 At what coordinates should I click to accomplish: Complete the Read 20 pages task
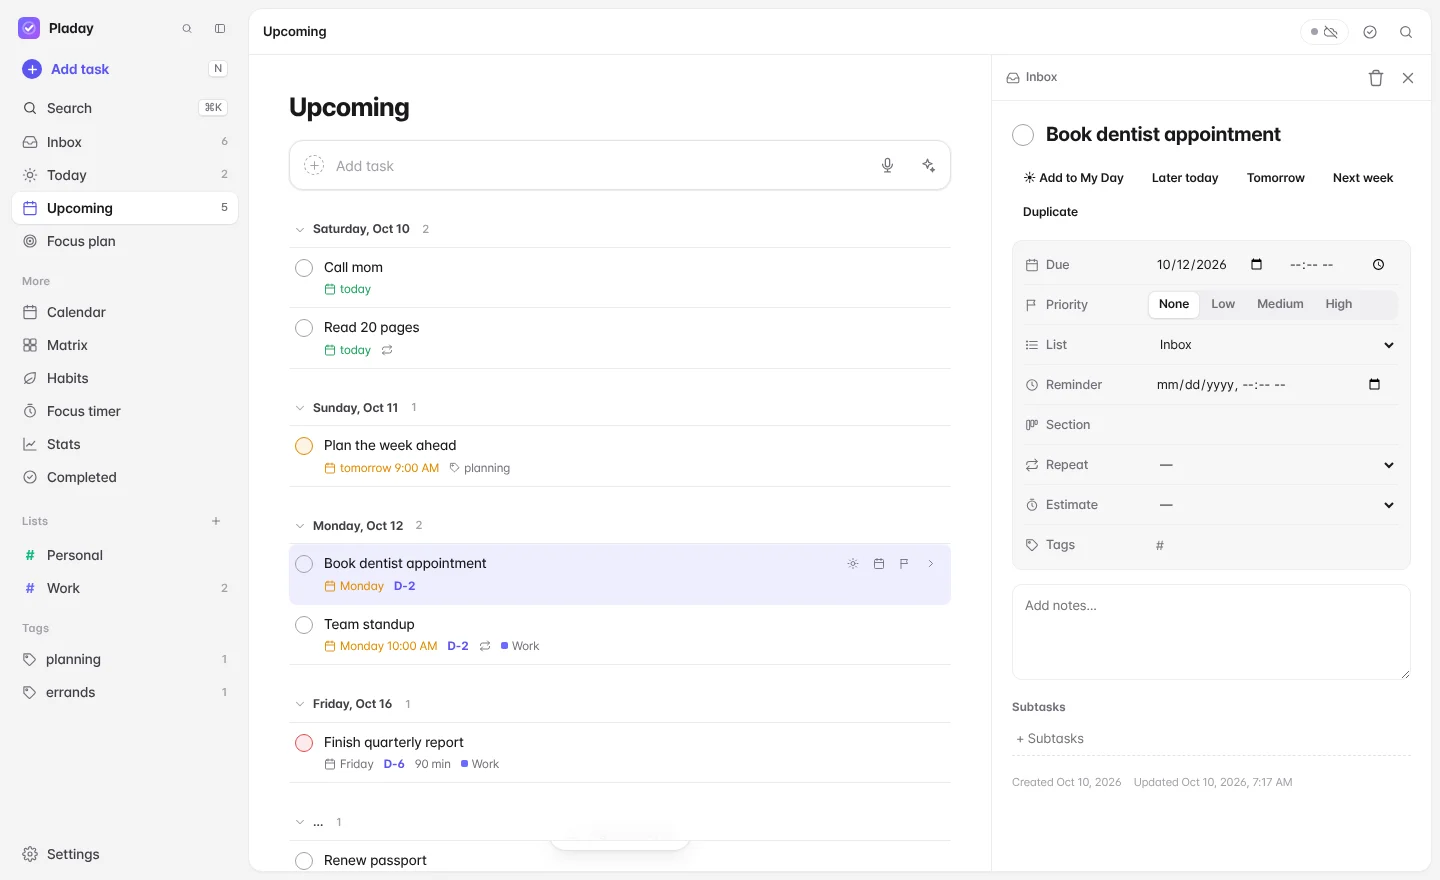(304, 328)
